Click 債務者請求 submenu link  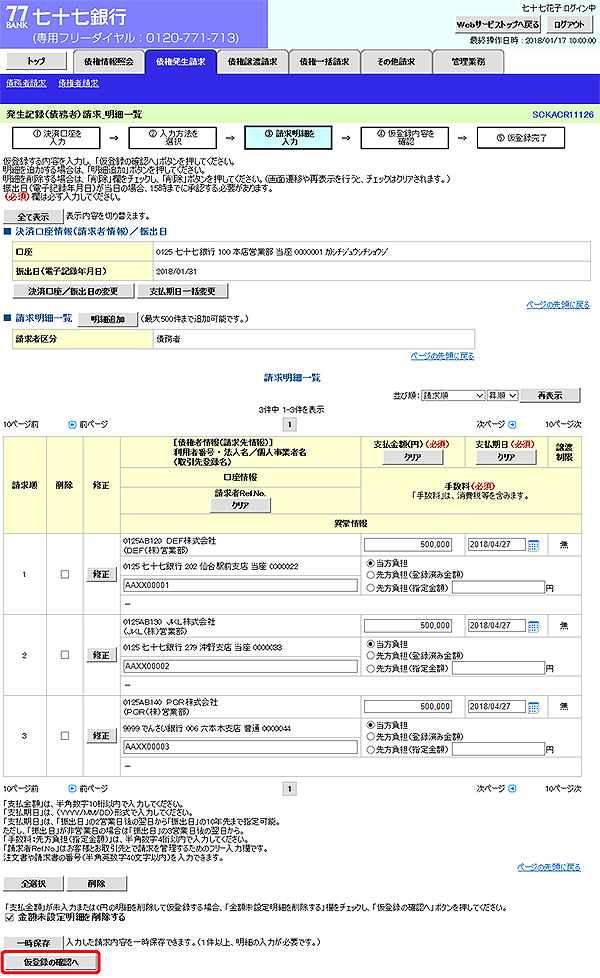(26, 84)
